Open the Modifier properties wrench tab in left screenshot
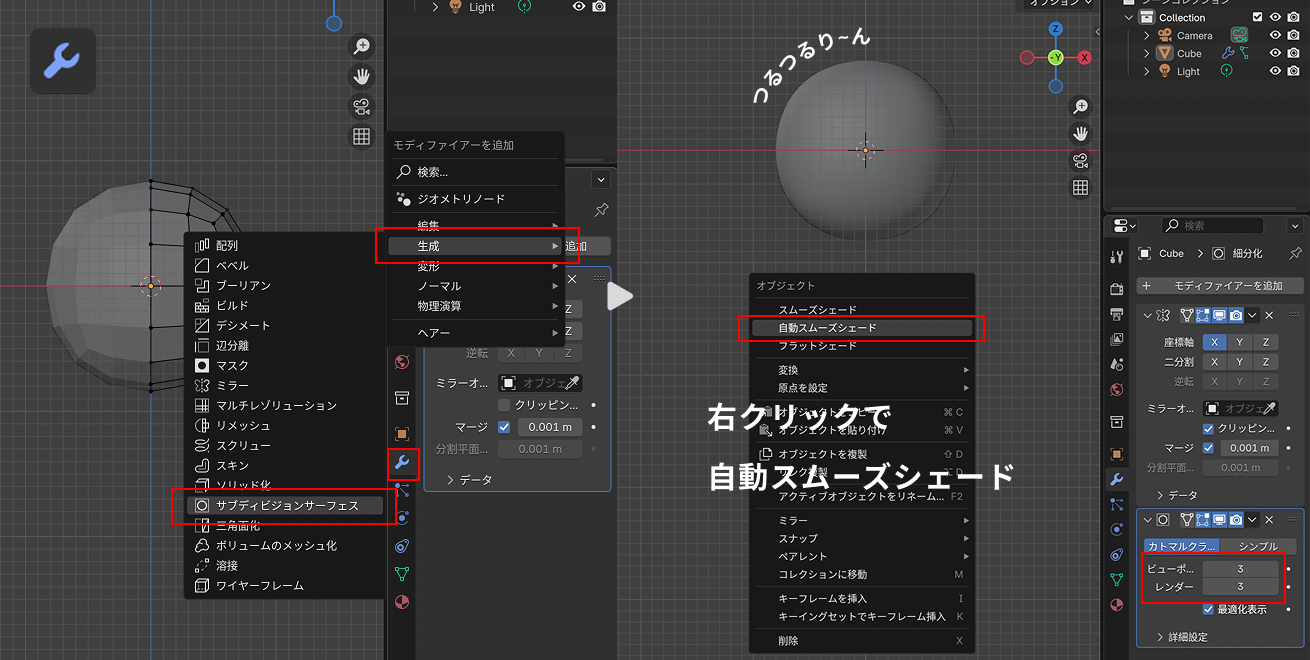The image size is (1310, 660). point(403,463)
